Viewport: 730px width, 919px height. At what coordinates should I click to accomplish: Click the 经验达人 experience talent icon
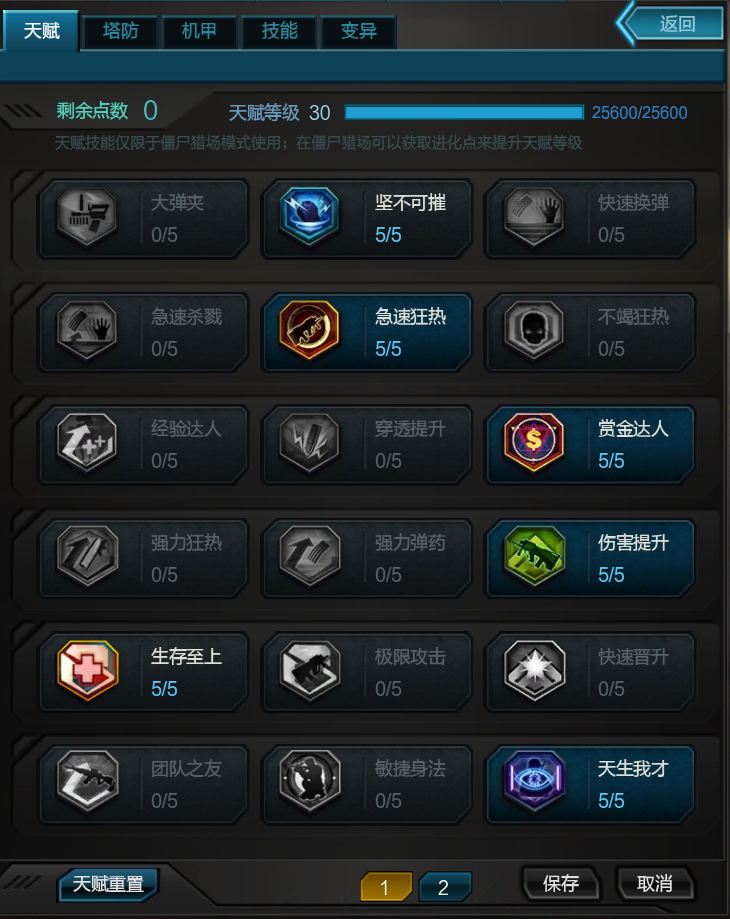coord(87,443)
